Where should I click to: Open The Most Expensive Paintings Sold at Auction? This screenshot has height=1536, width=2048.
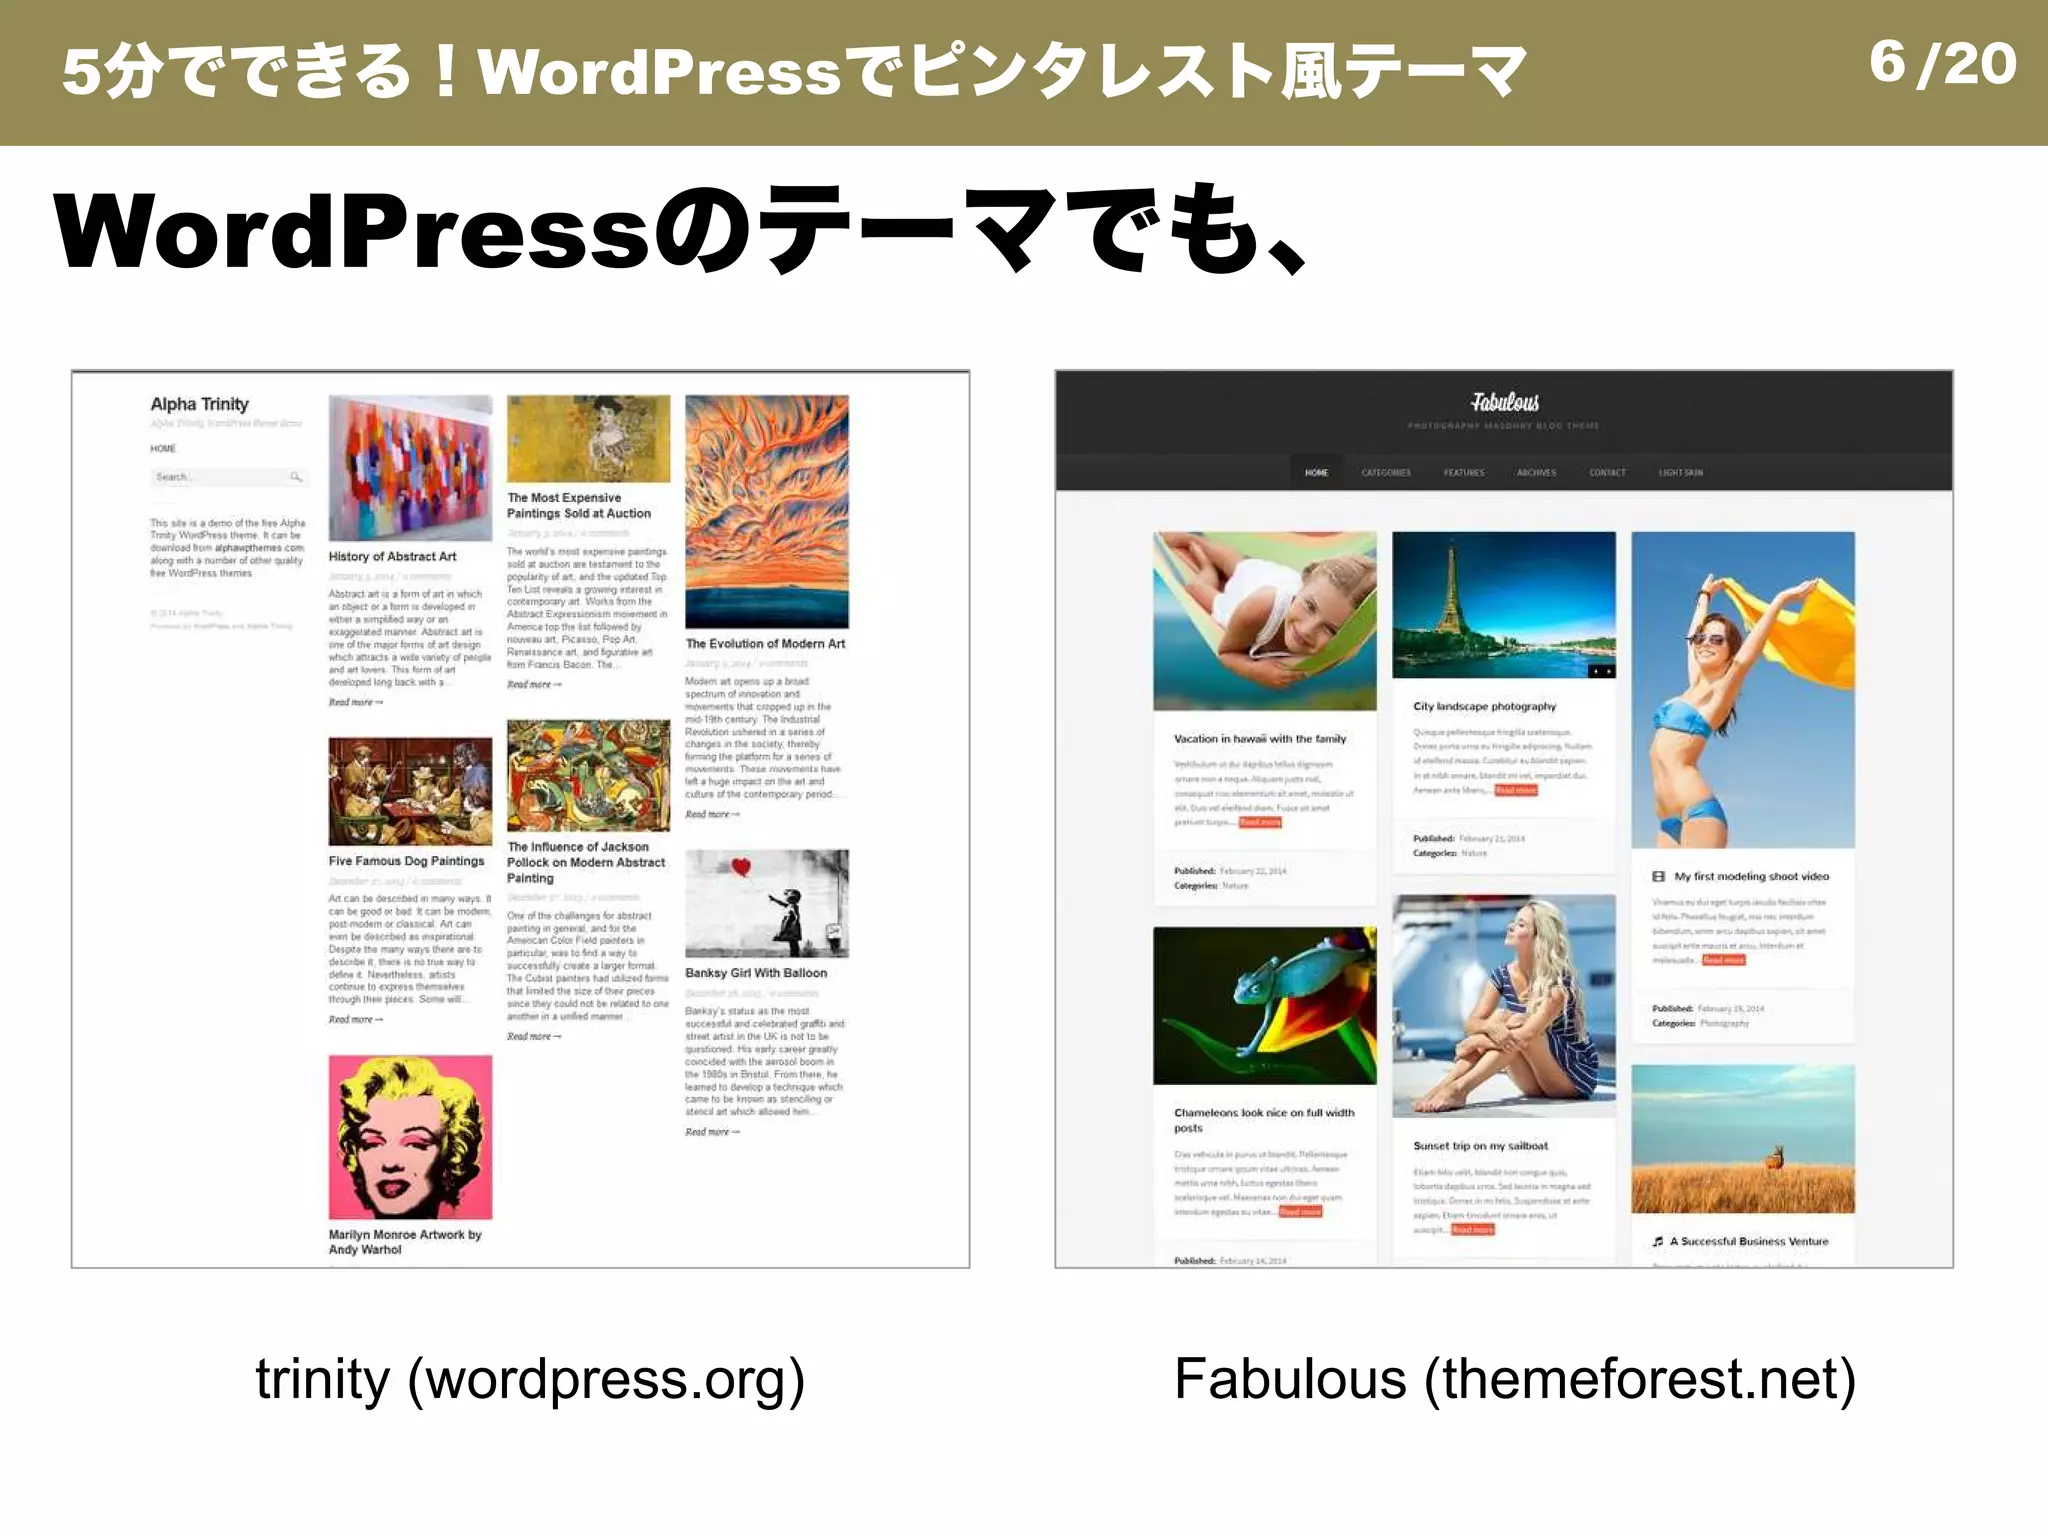coord(579,505)
